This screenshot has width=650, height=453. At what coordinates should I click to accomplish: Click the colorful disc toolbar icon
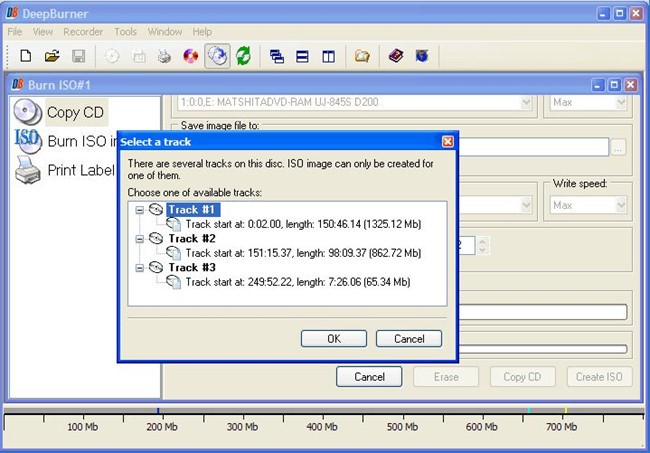tap(190, 56)
